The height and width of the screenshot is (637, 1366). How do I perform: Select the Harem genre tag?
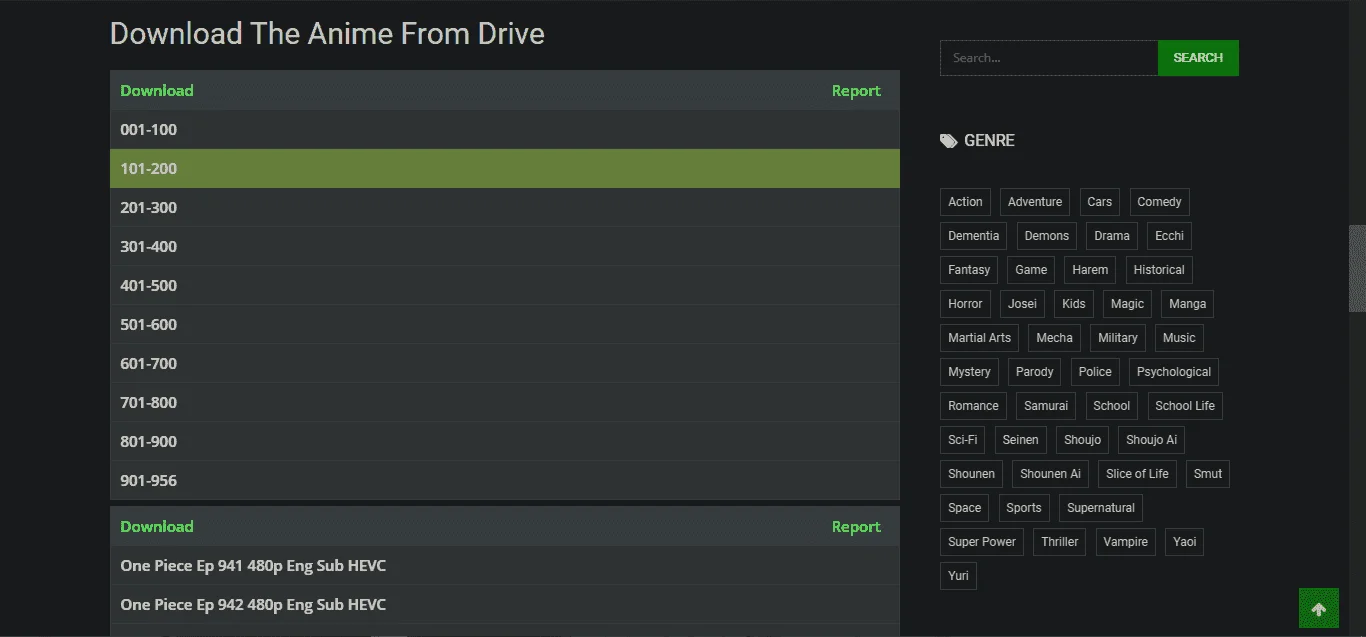pyautogui.click(x=1090, y=270)
